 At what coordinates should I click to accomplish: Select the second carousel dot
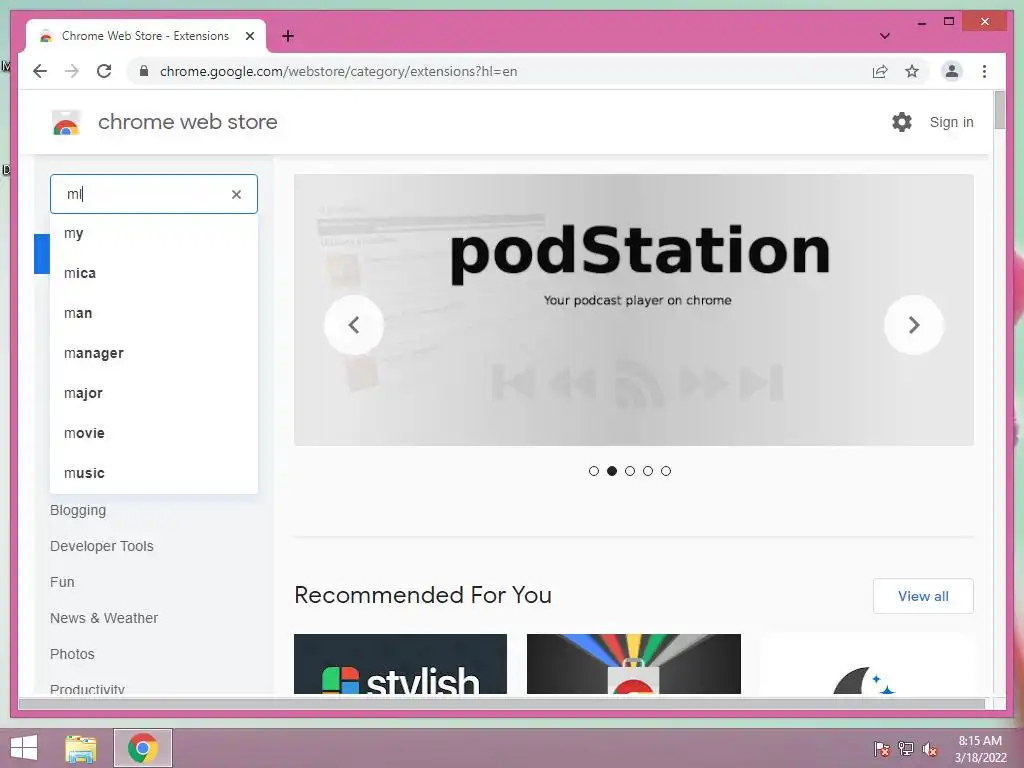point(612,471)
